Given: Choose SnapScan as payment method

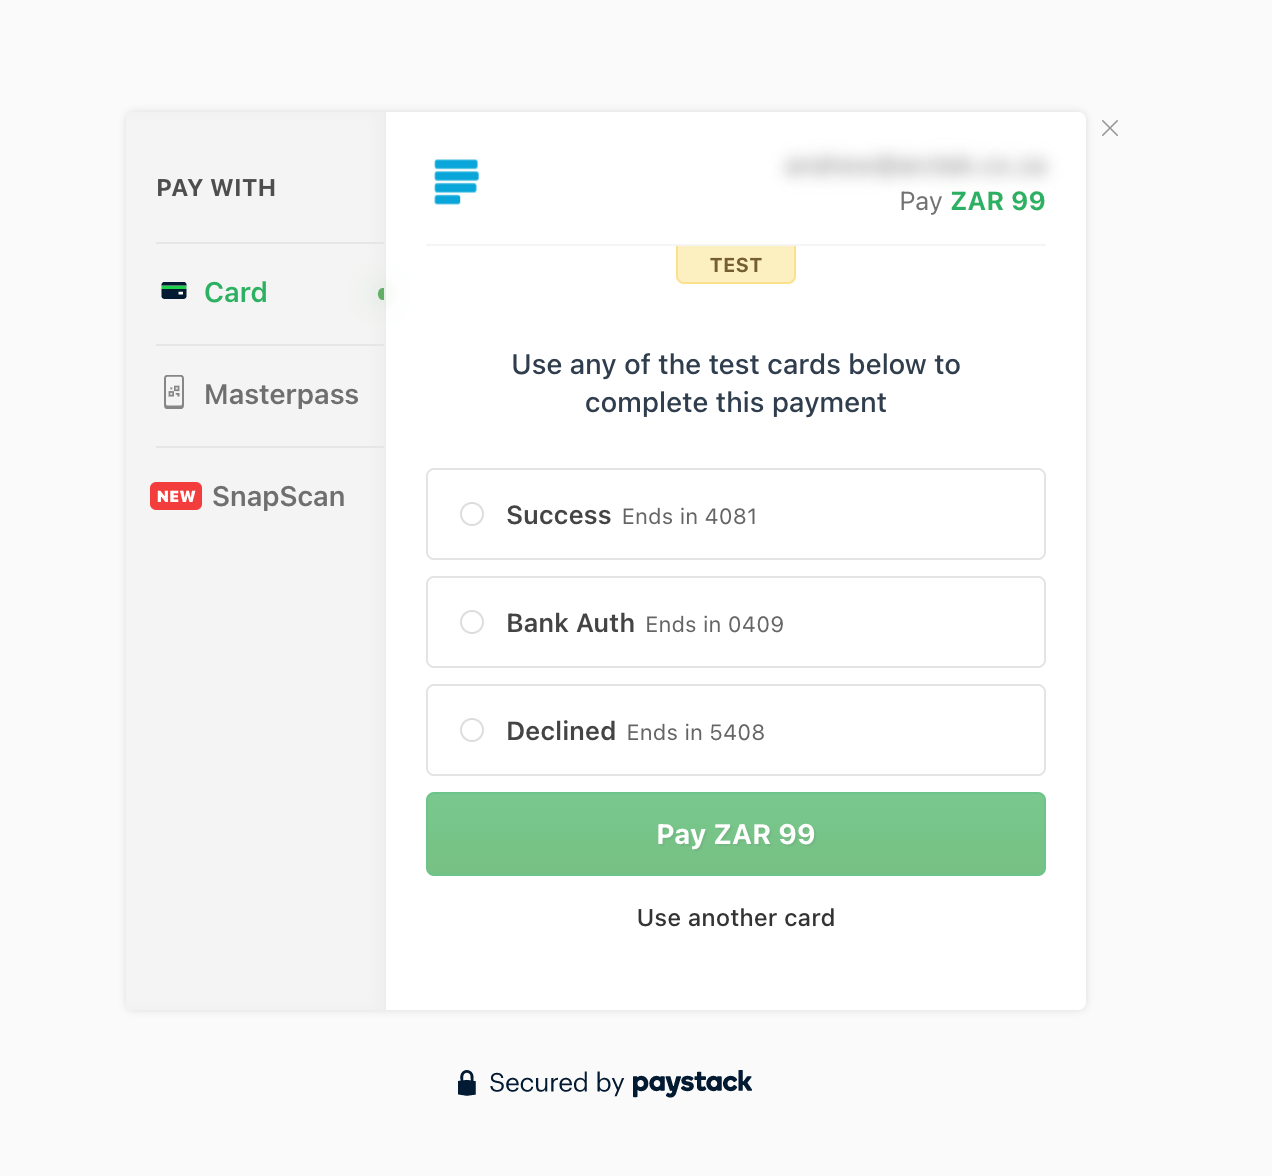Looking at the screenshot, I should click(278, 496).
